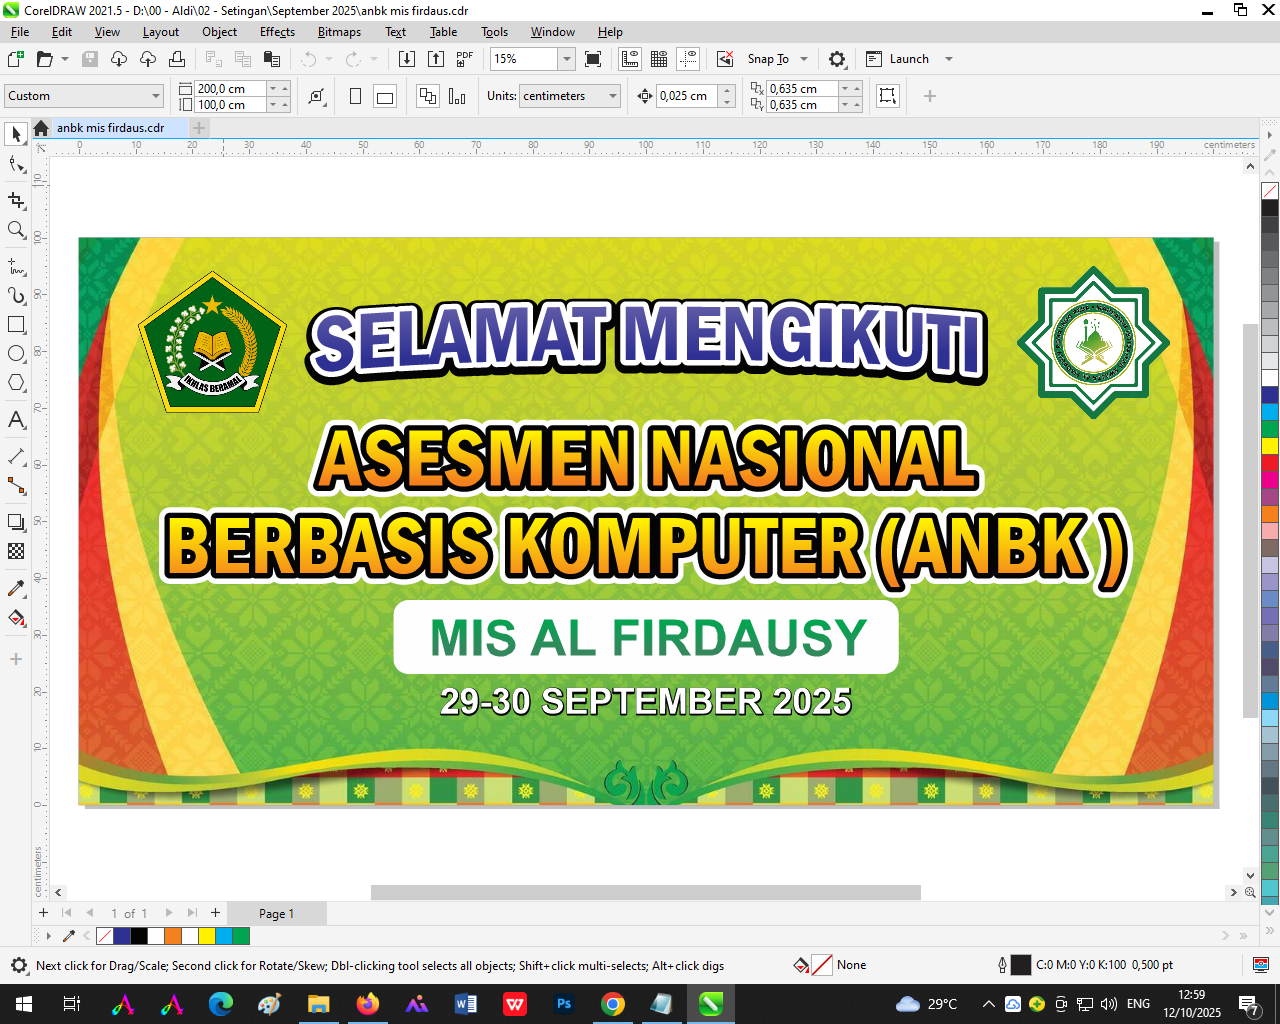This screenshot has height=1024, width=1280.
Task: Switch page to portrait orientation
Action: pos(355,96)
